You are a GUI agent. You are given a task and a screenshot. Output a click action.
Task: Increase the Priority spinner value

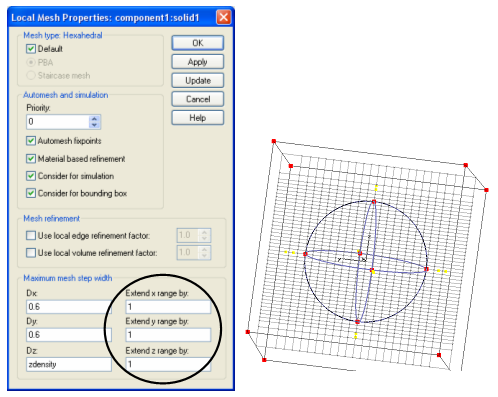pyautogui.click(x=94, y=118)
